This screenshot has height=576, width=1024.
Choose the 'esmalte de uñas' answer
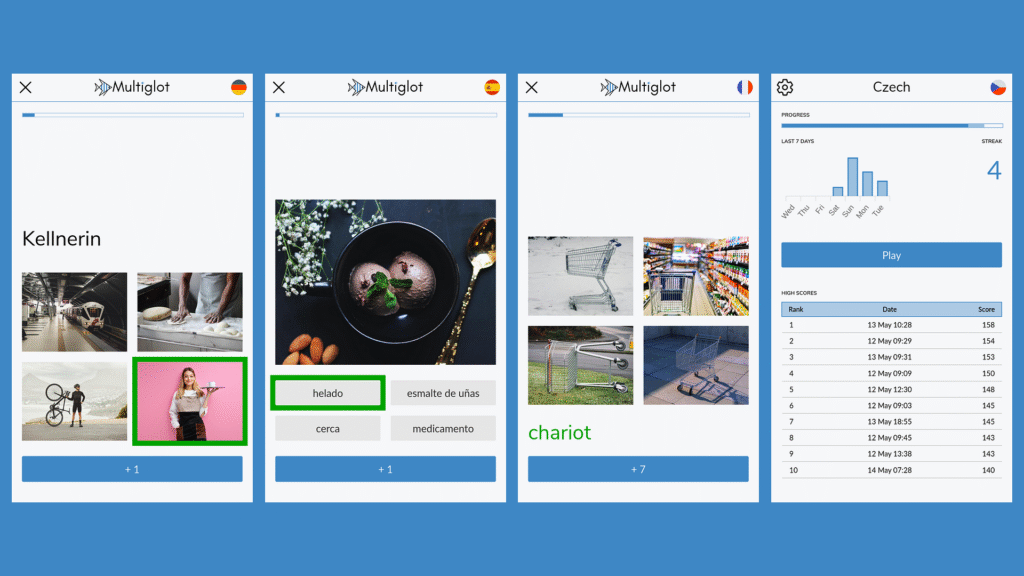[443, 393]
